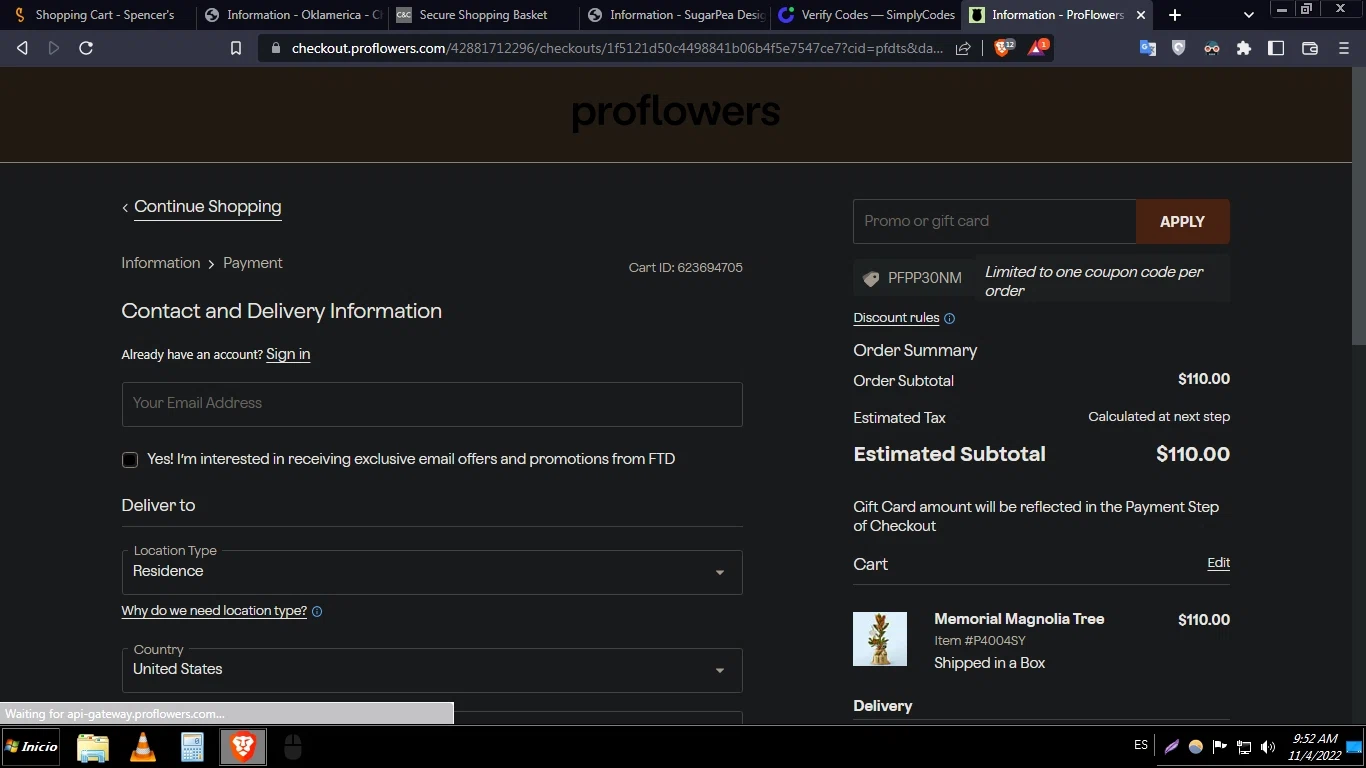Click the ES language indicator

coord(1141,746)
